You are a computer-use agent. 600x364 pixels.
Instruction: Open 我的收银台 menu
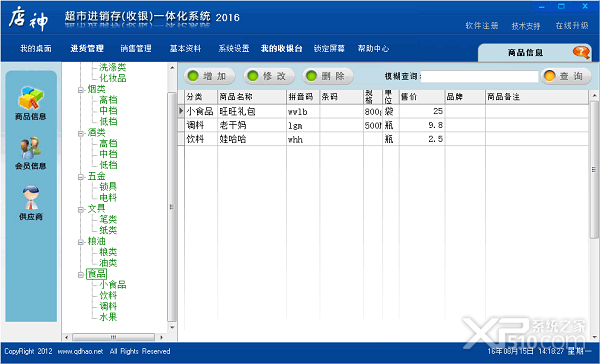click(282, 49)
